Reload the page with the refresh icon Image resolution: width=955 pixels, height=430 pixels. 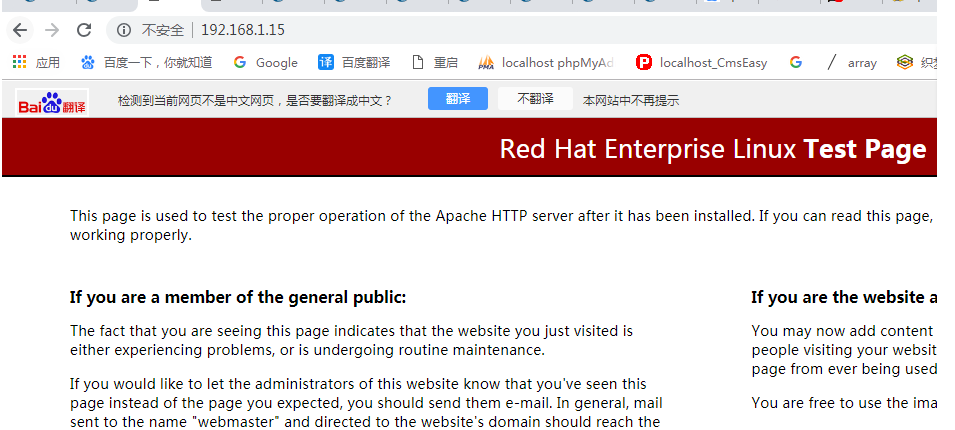84,29
